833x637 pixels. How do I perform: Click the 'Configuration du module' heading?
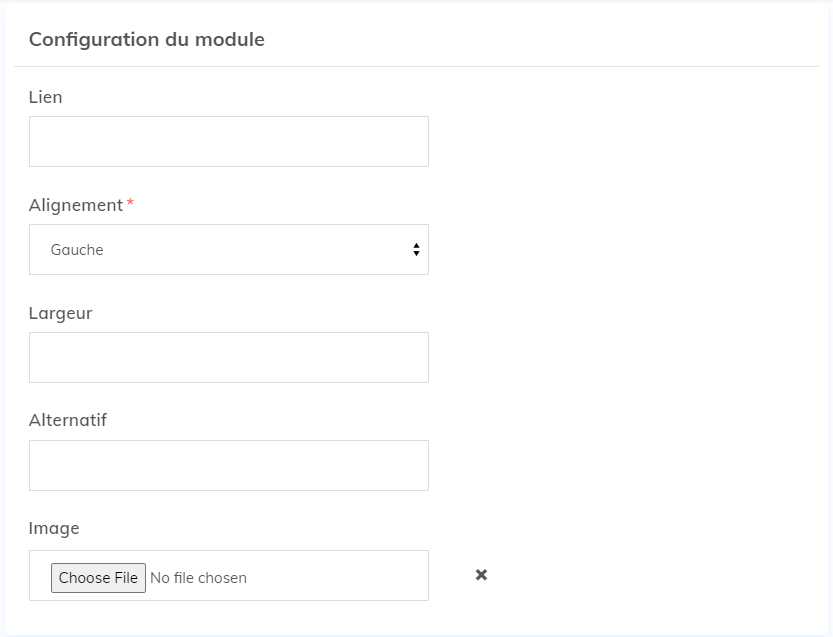[146, 40]
